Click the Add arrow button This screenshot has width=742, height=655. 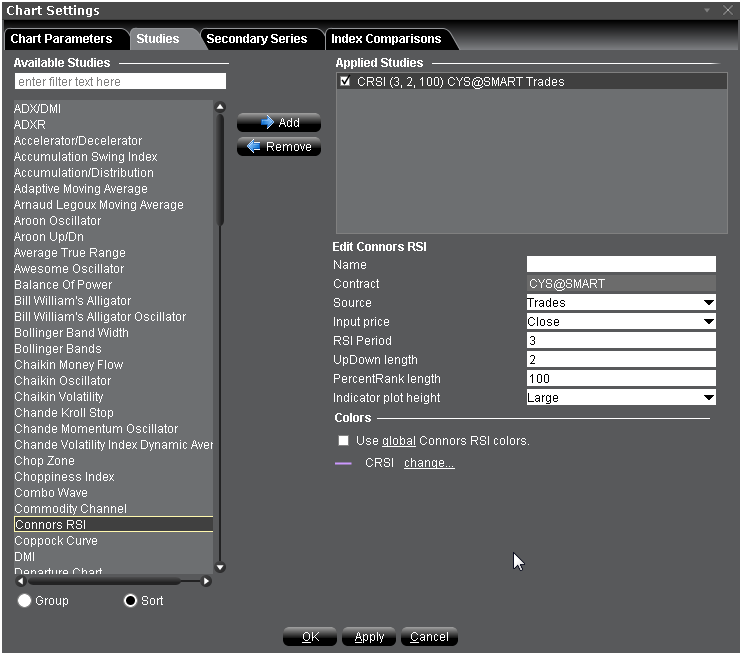[x=278, y=123]
